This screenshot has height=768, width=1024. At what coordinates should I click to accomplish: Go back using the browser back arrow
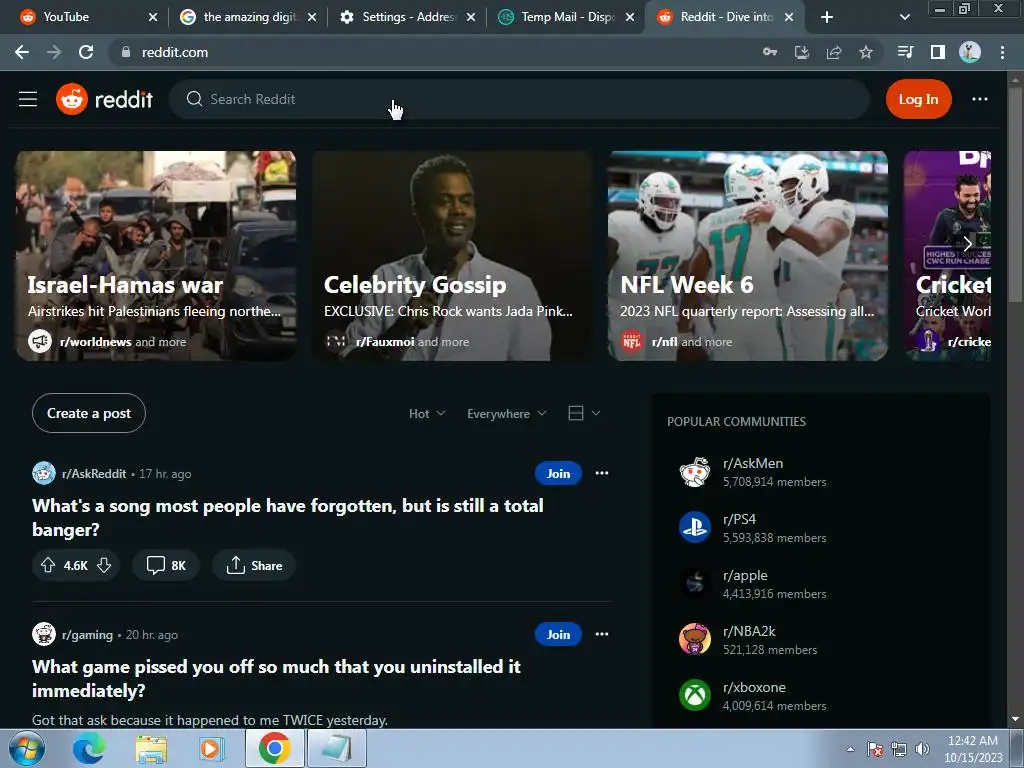(22, 52)
